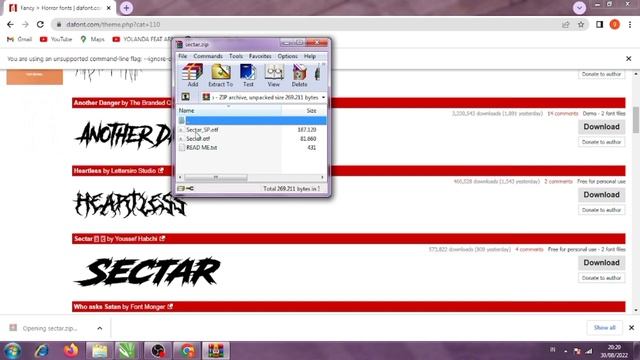Open the Windows Start menu

[12, 351]
